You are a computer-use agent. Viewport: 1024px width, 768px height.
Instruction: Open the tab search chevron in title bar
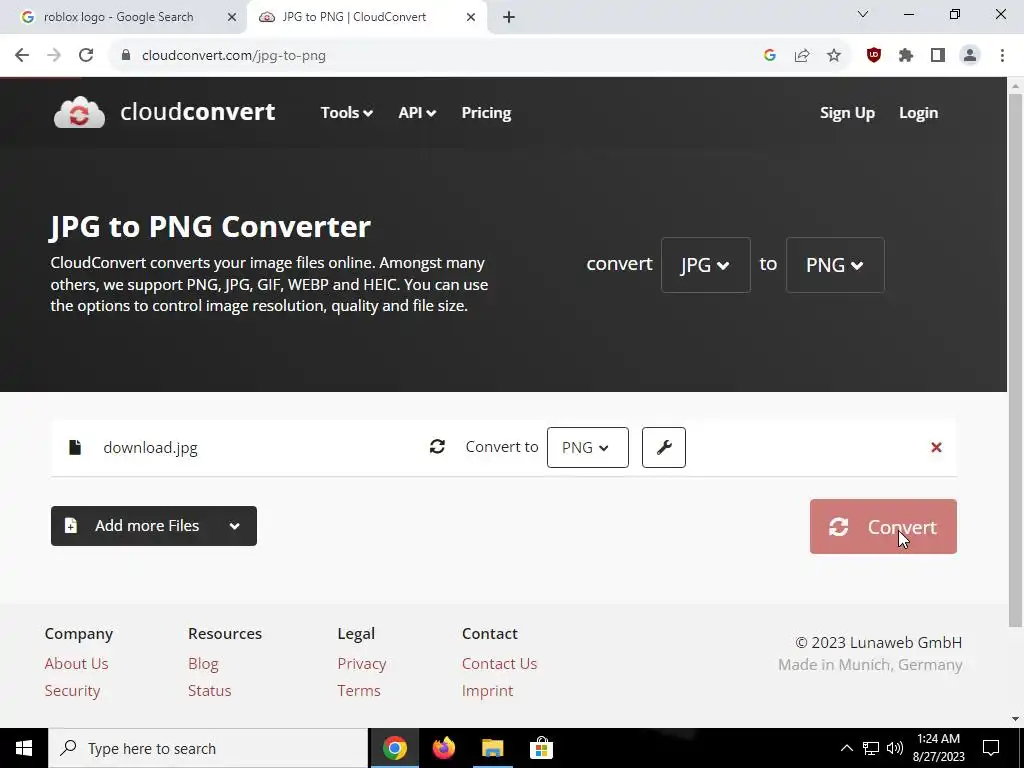click(863, 14)
